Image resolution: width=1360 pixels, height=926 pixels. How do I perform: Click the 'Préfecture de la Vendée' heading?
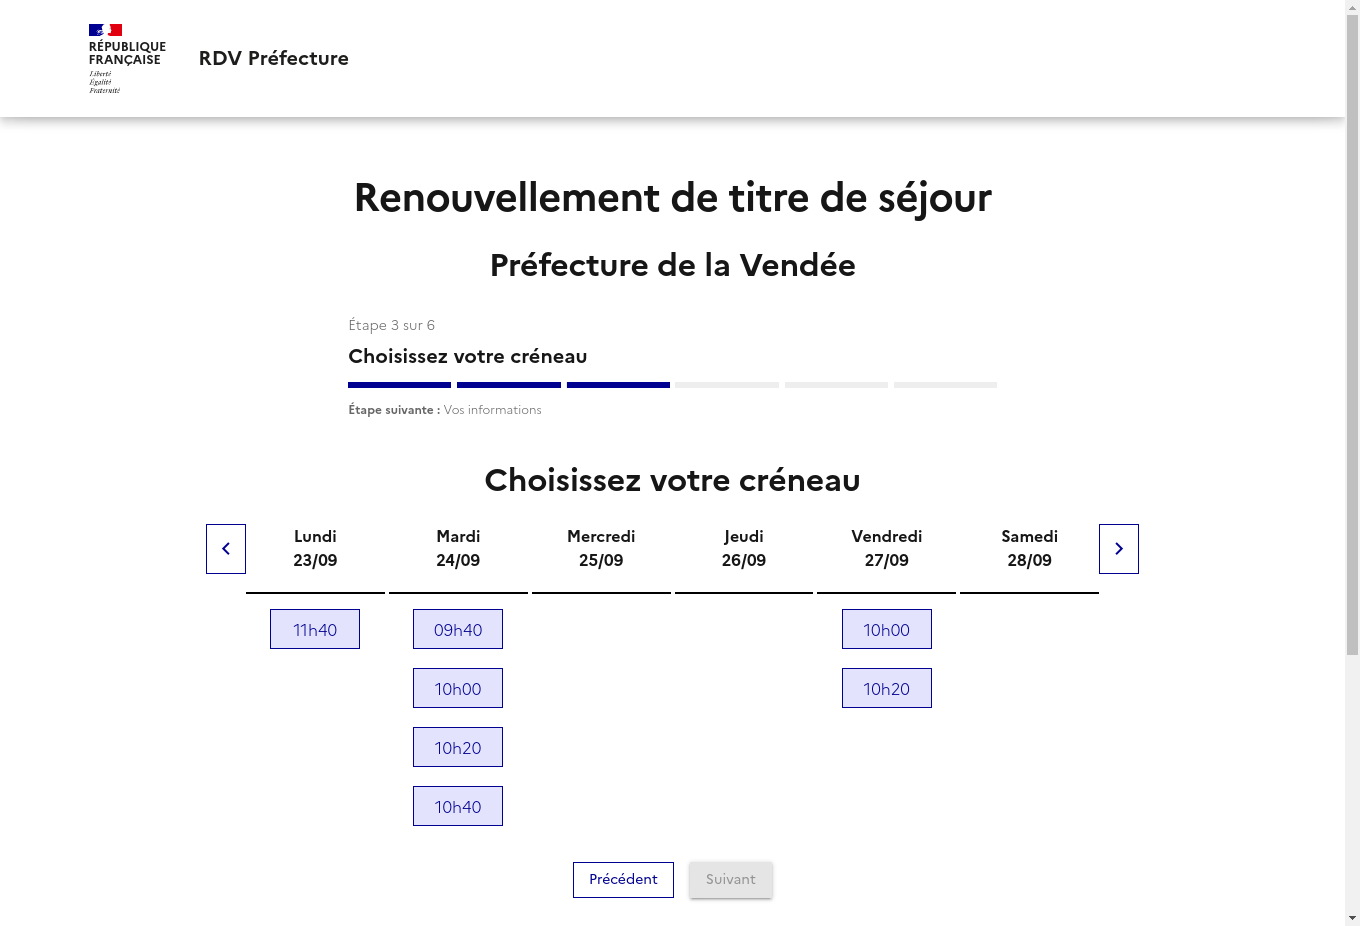(673, 265)
